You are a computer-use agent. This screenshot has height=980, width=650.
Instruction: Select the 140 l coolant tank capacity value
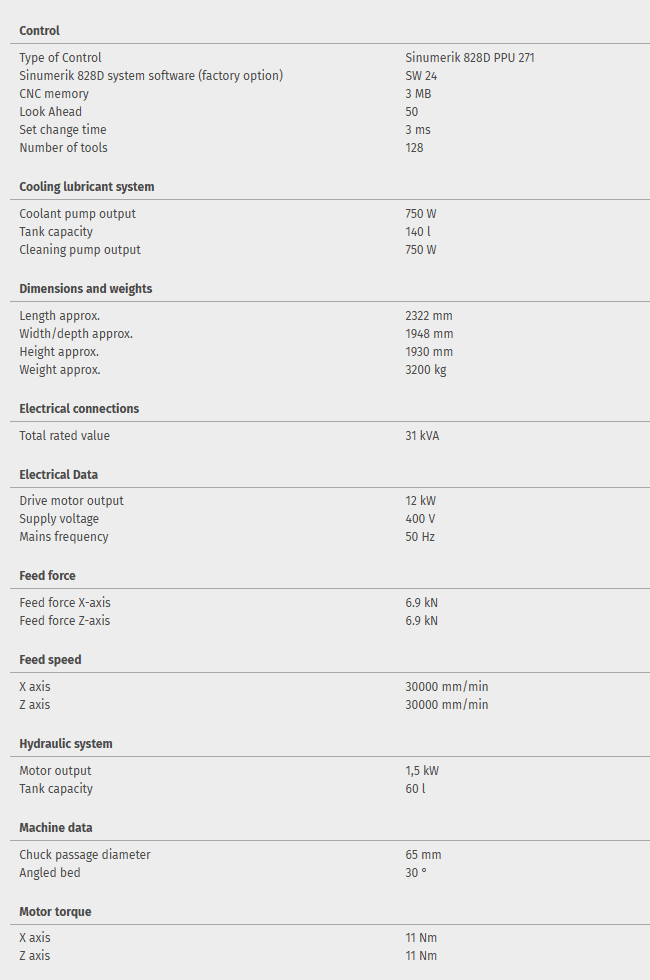[x=418, y=232]
